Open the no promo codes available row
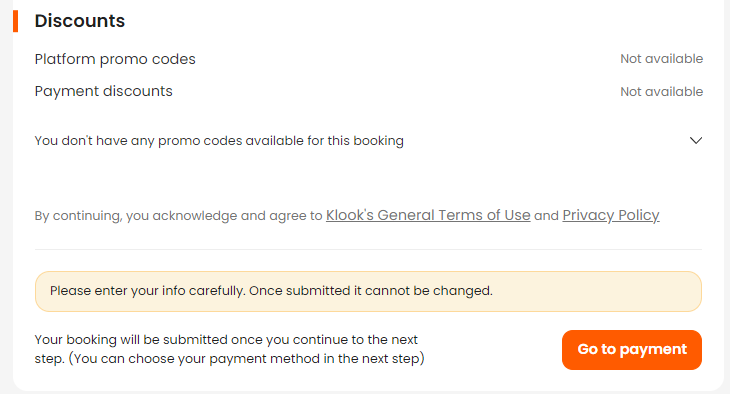730x394 pixels. click(368, 141)
